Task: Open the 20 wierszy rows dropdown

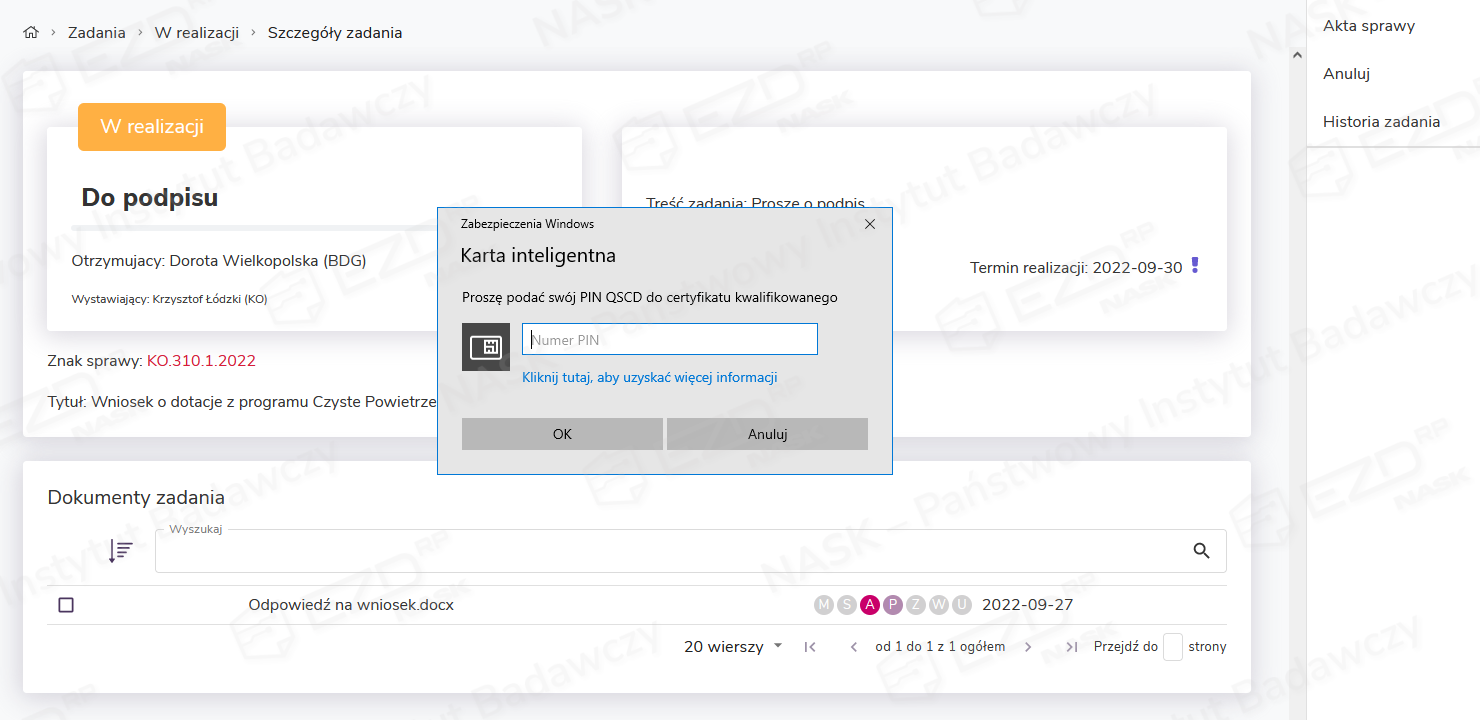Action: 733,647
